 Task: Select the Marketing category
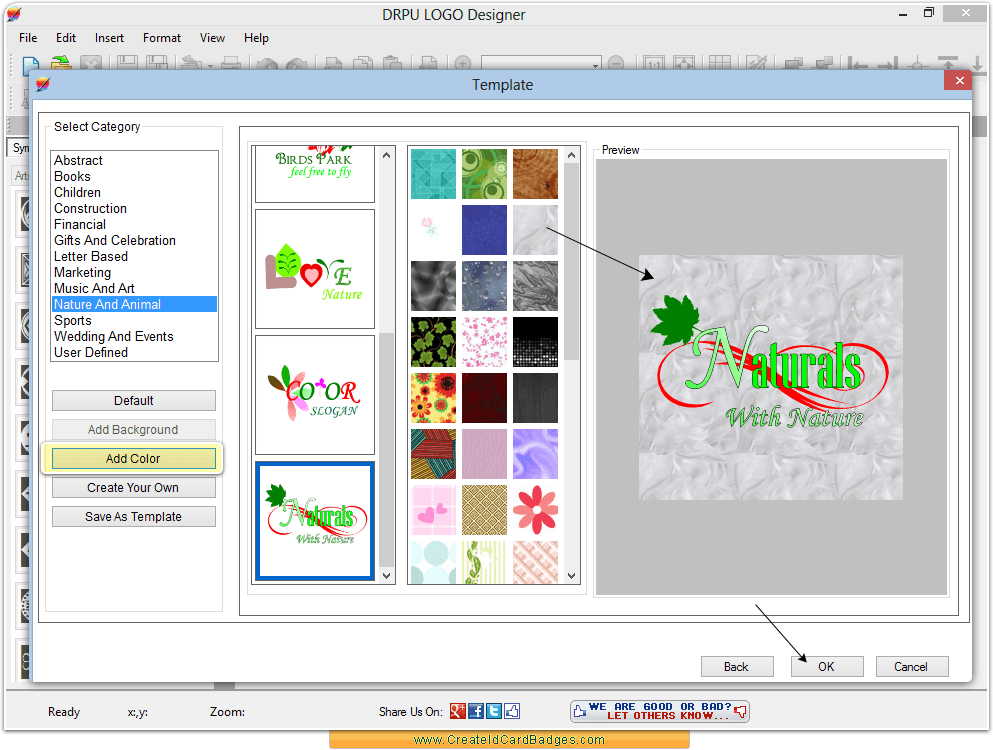click(134, 272)
